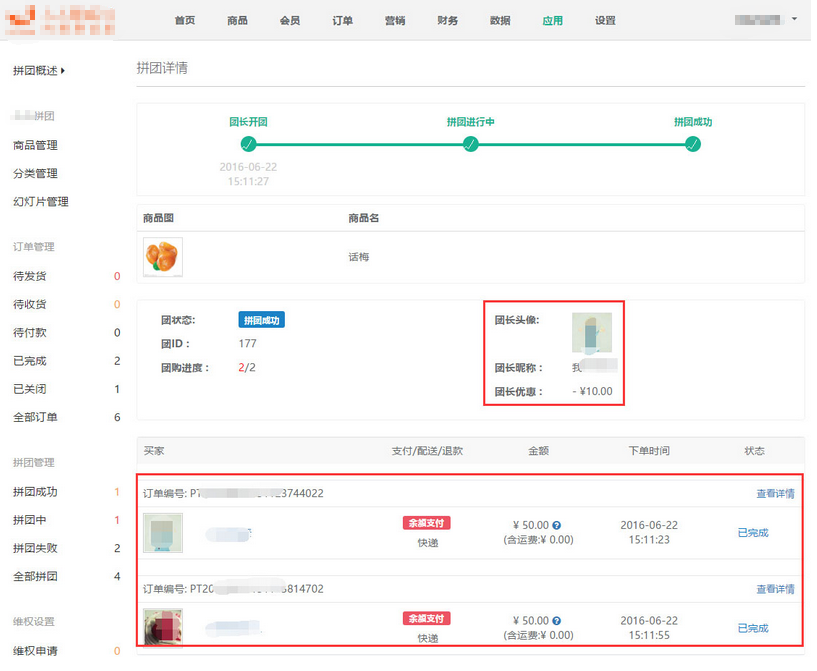Screen dimensions: 817x671
Task: Click the help icon beside second ¥50.00
Action: coord(556,620)
